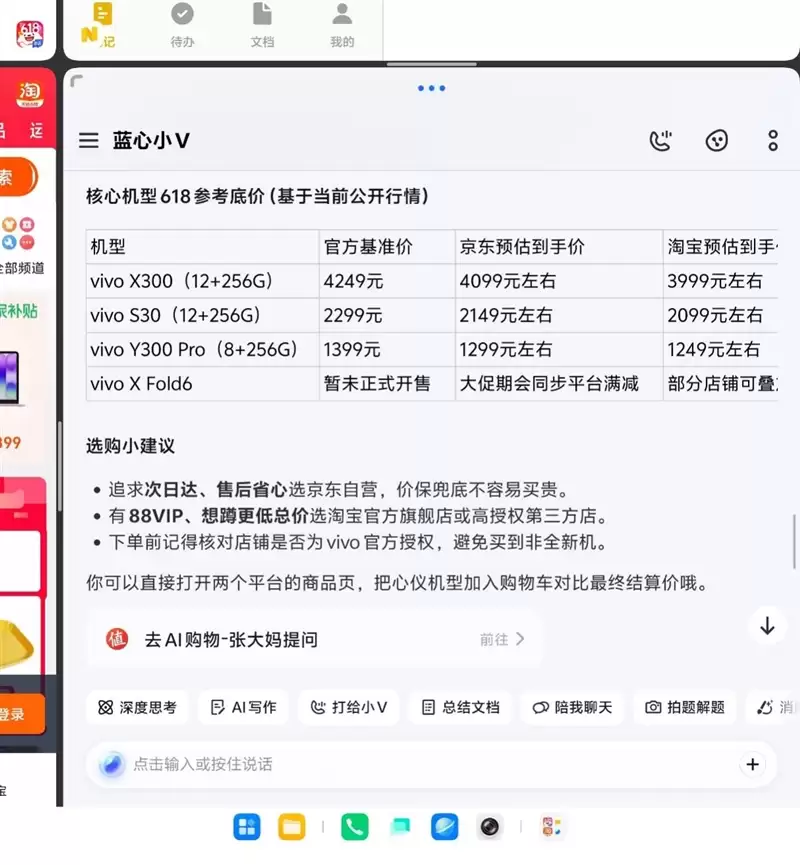Click the chat scrollbar on right edge
This screenshot has width=800, height=865.
click(794, 541)
